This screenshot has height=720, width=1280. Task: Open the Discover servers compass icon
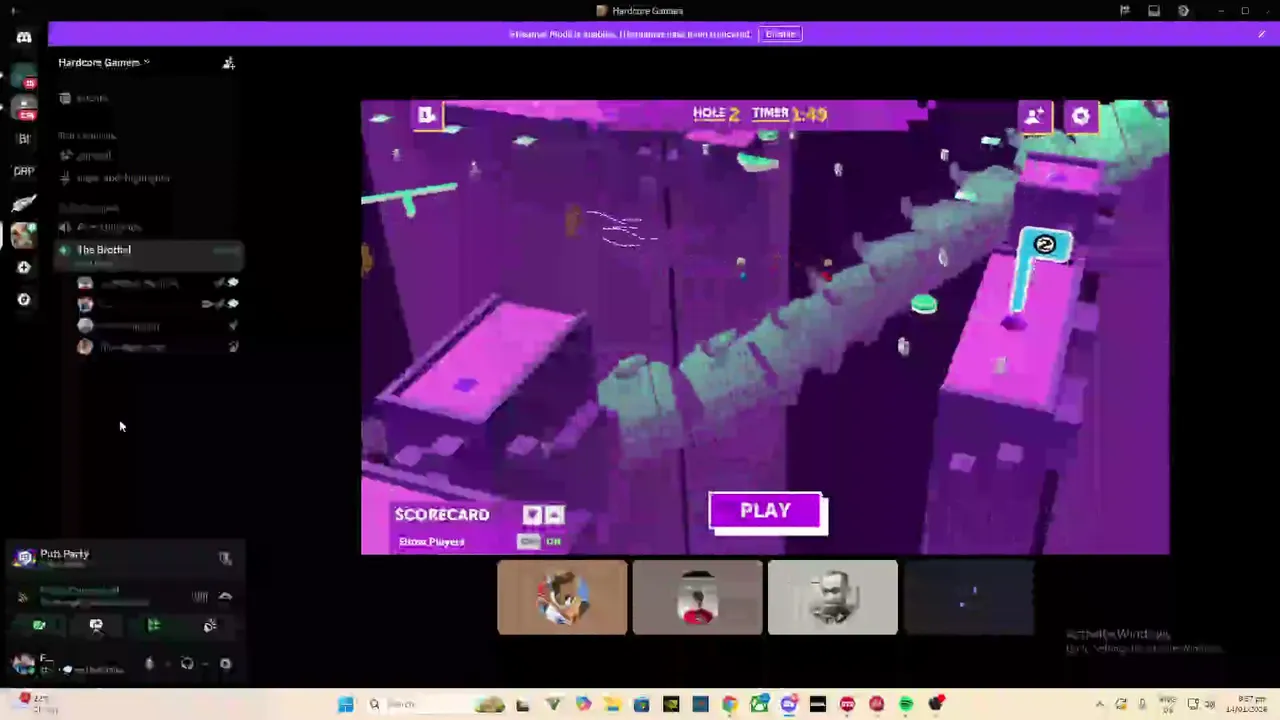pyautogui.click(x=24, y=299)
